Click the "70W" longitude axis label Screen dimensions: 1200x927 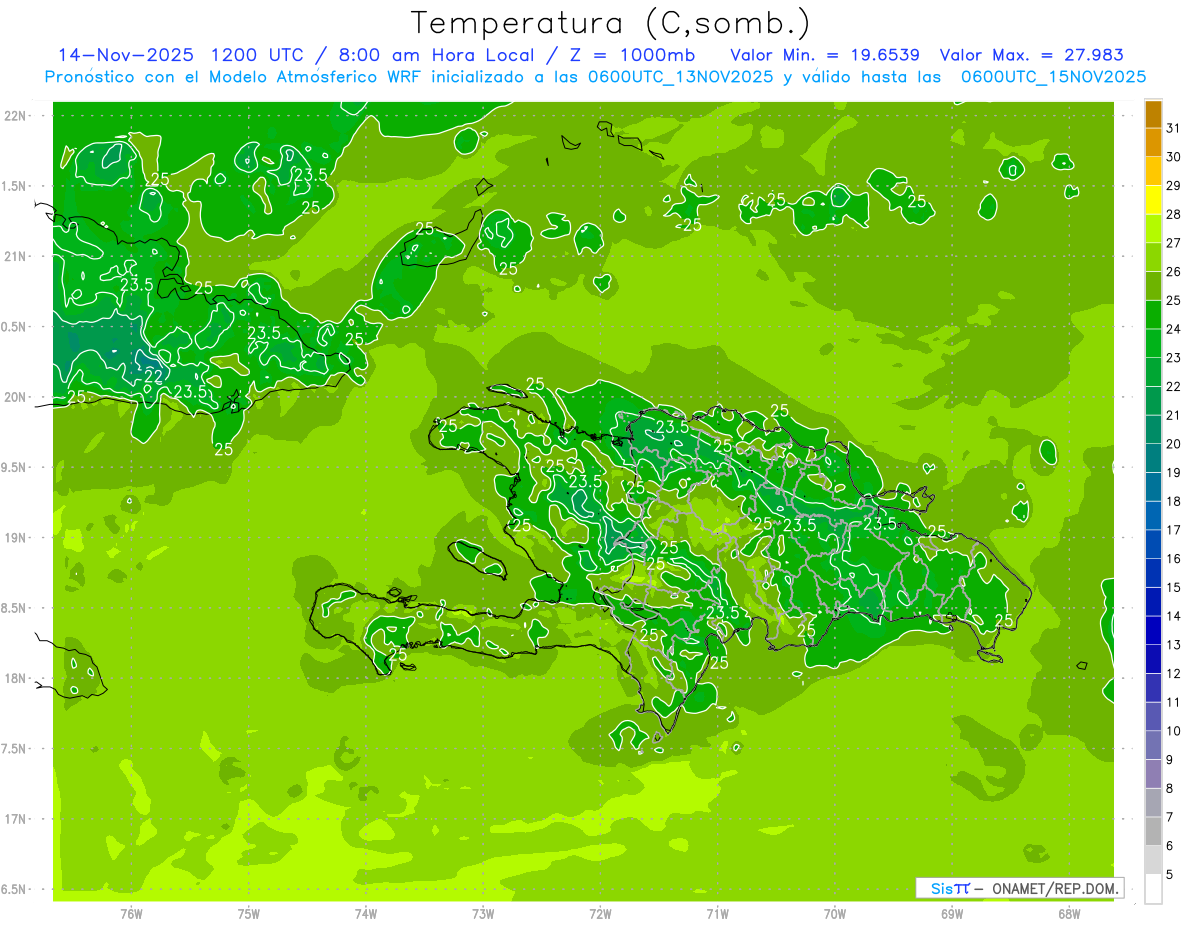coord(834,913)
